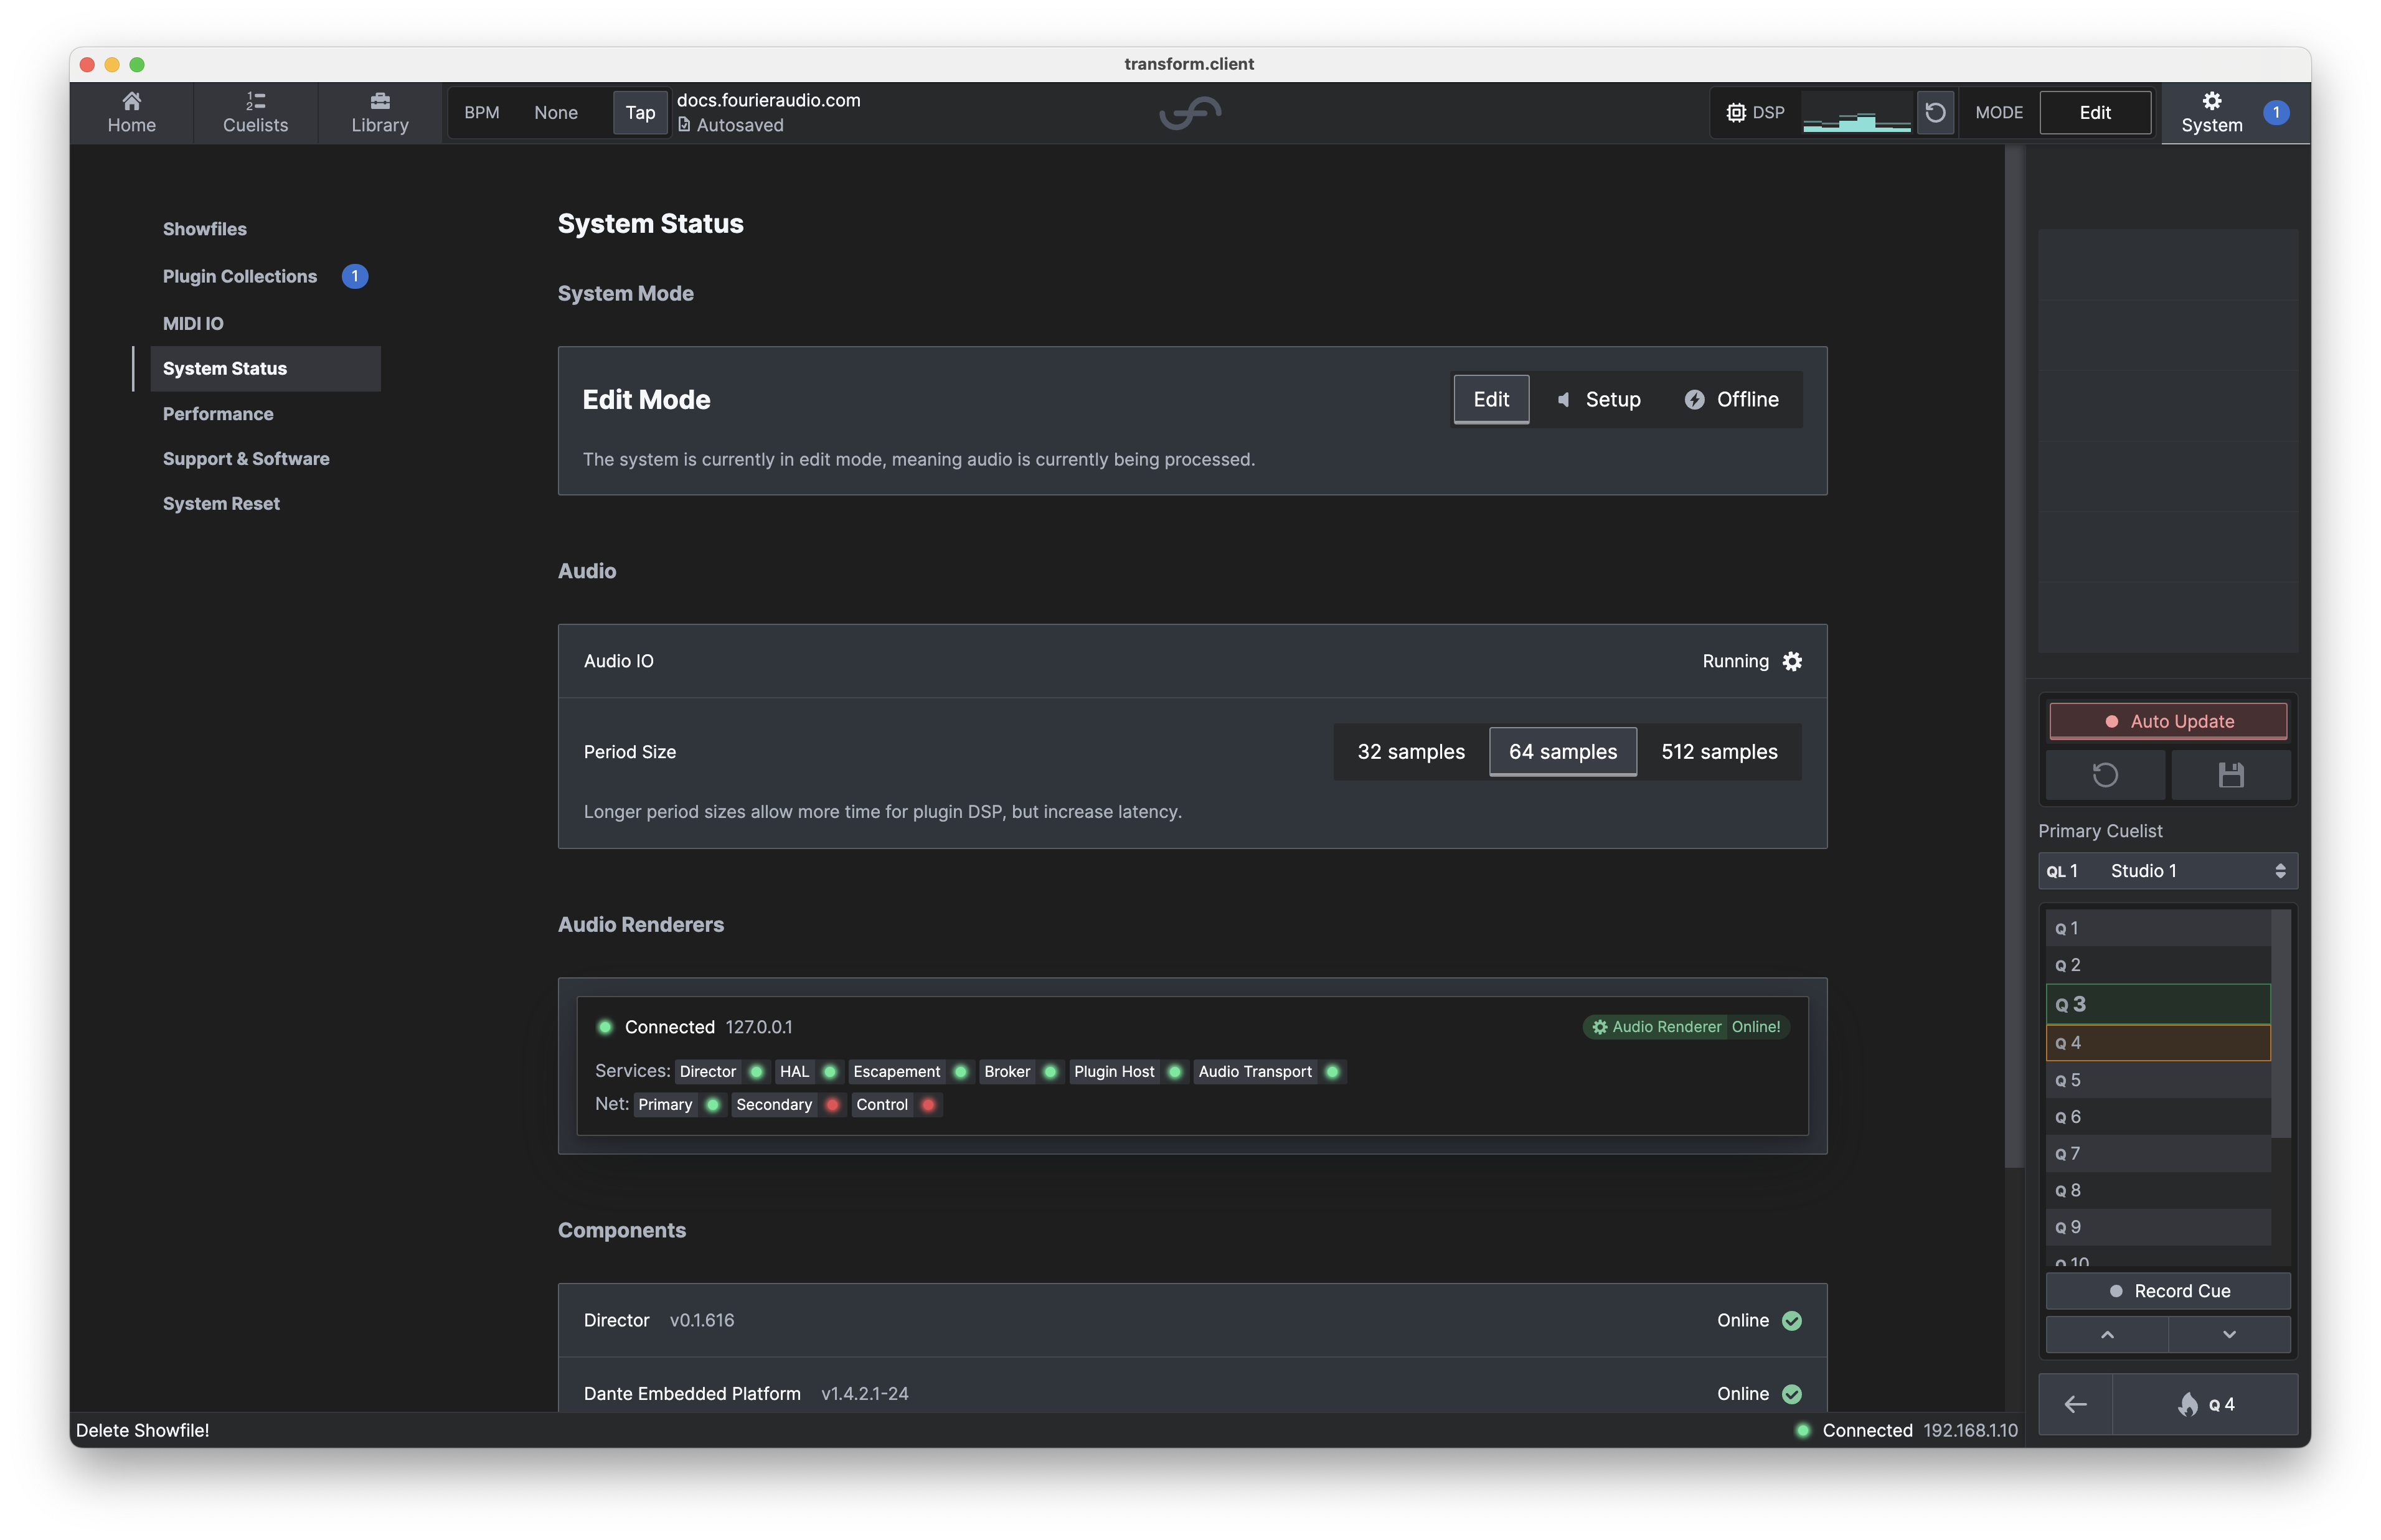The width and height of the screenshot is (2381, 1540).
Task: Click the DSP chip icon
Action: click(x=1735, y=113)
